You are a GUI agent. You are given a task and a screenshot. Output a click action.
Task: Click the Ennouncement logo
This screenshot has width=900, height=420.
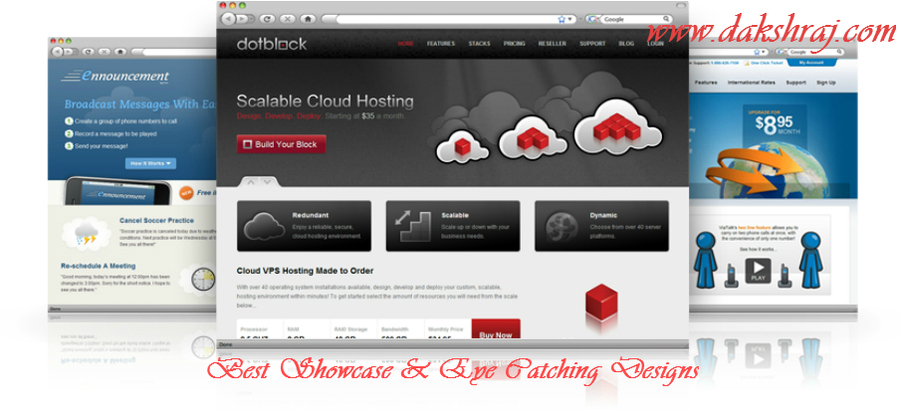point(115,76)
